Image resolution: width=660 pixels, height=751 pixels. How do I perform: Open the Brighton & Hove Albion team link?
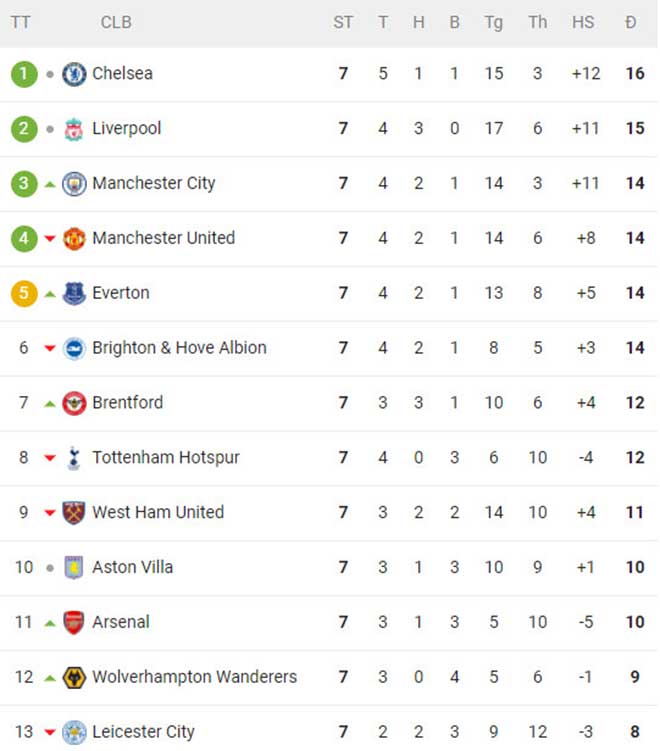tap(179, 348)
